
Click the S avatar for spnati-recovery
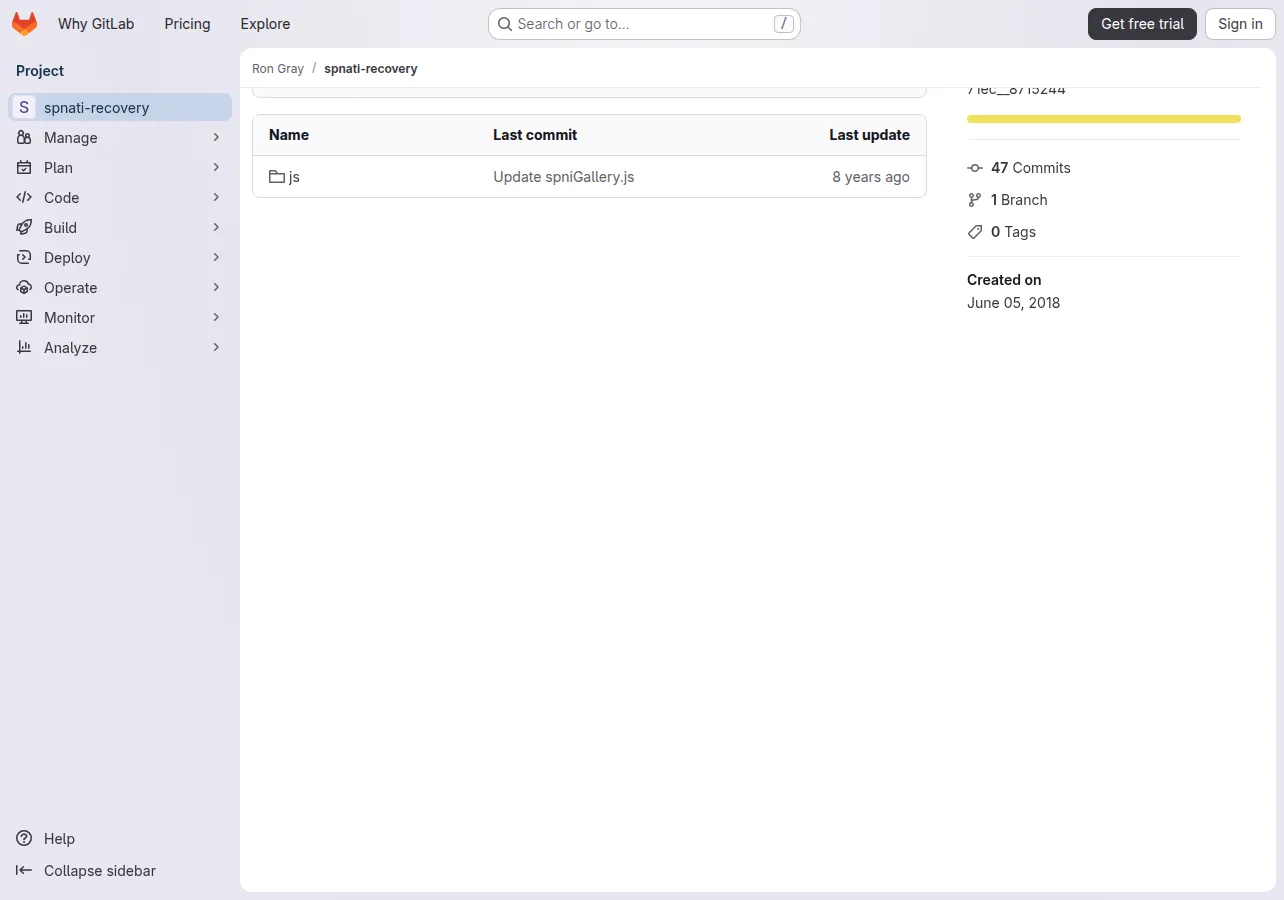pos(24,107)
